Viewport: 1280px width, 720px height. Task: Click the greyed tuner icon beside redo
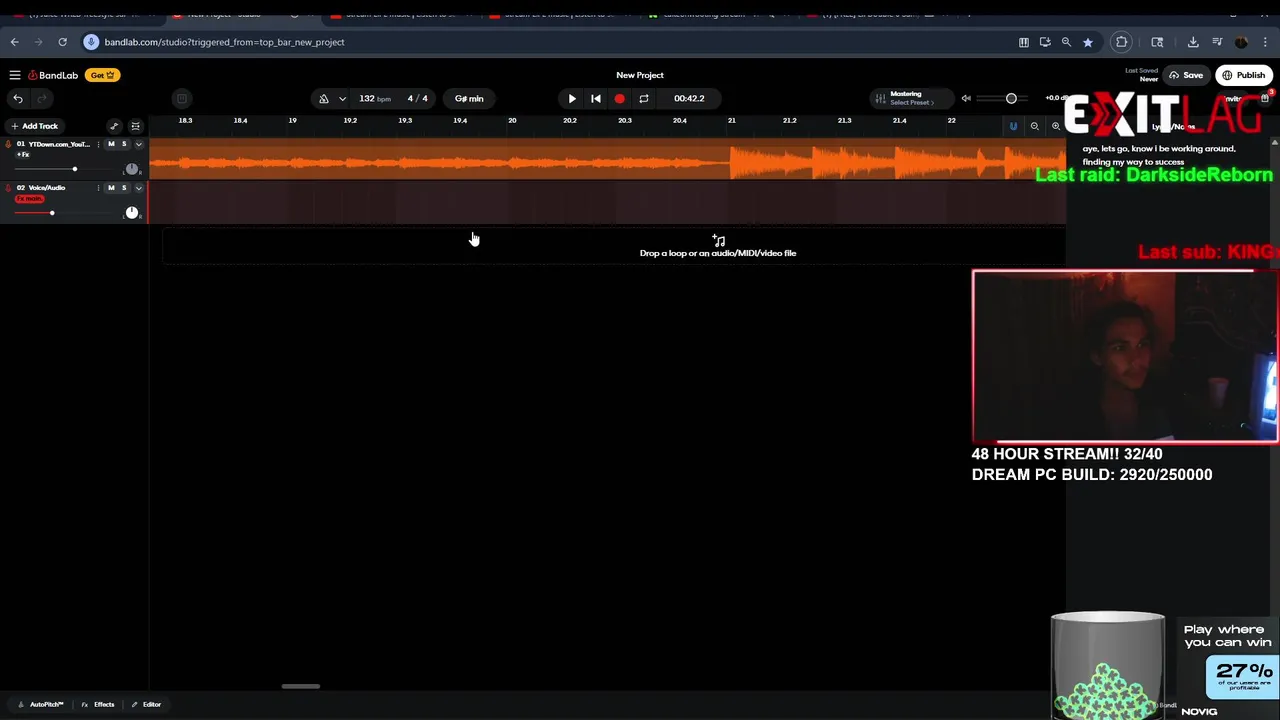181,98
